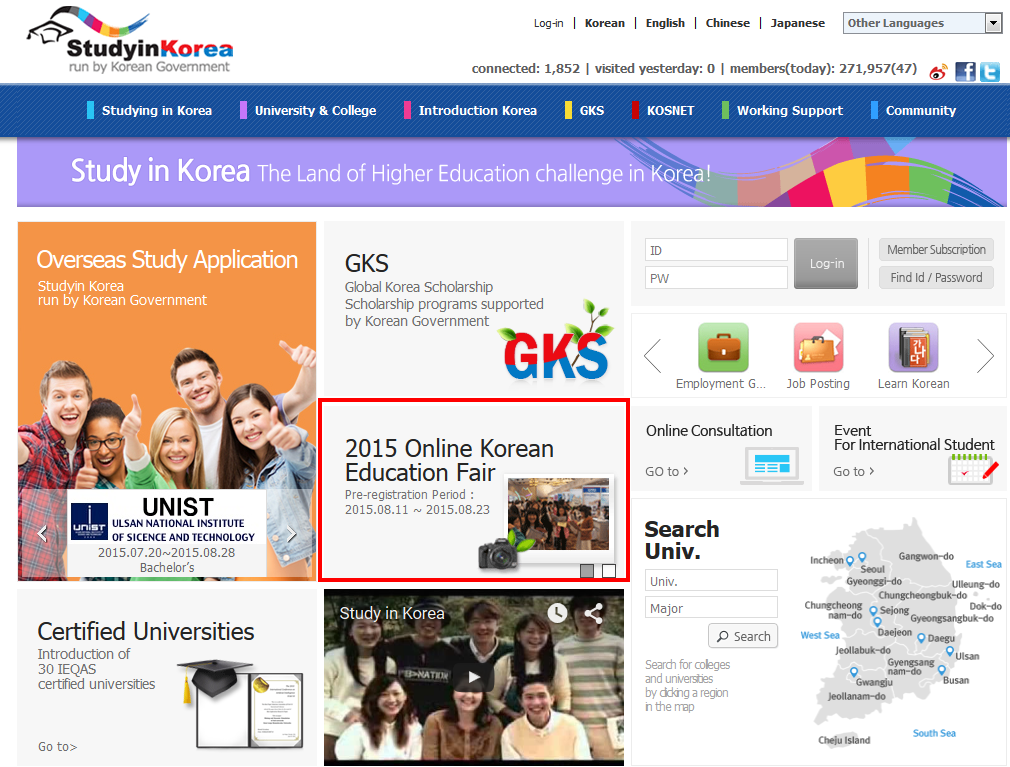
Task: Click the GKS logo graphic
Action: [555, 345]
